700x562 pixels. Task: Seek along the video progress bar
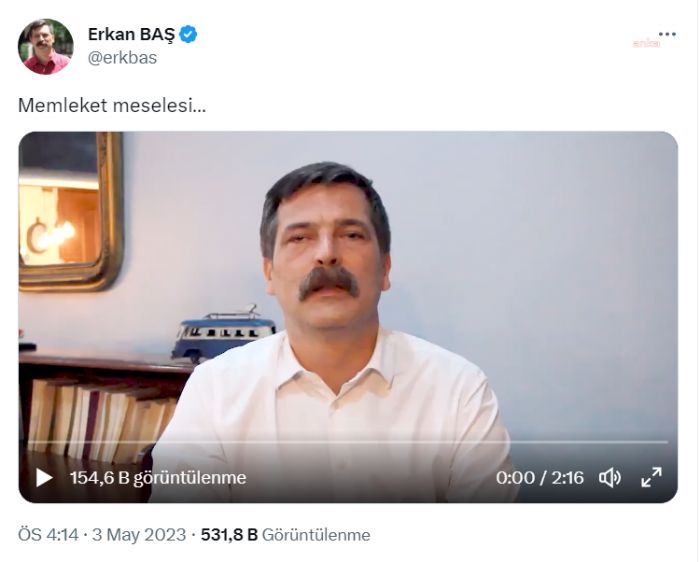(x=348, y=442)
